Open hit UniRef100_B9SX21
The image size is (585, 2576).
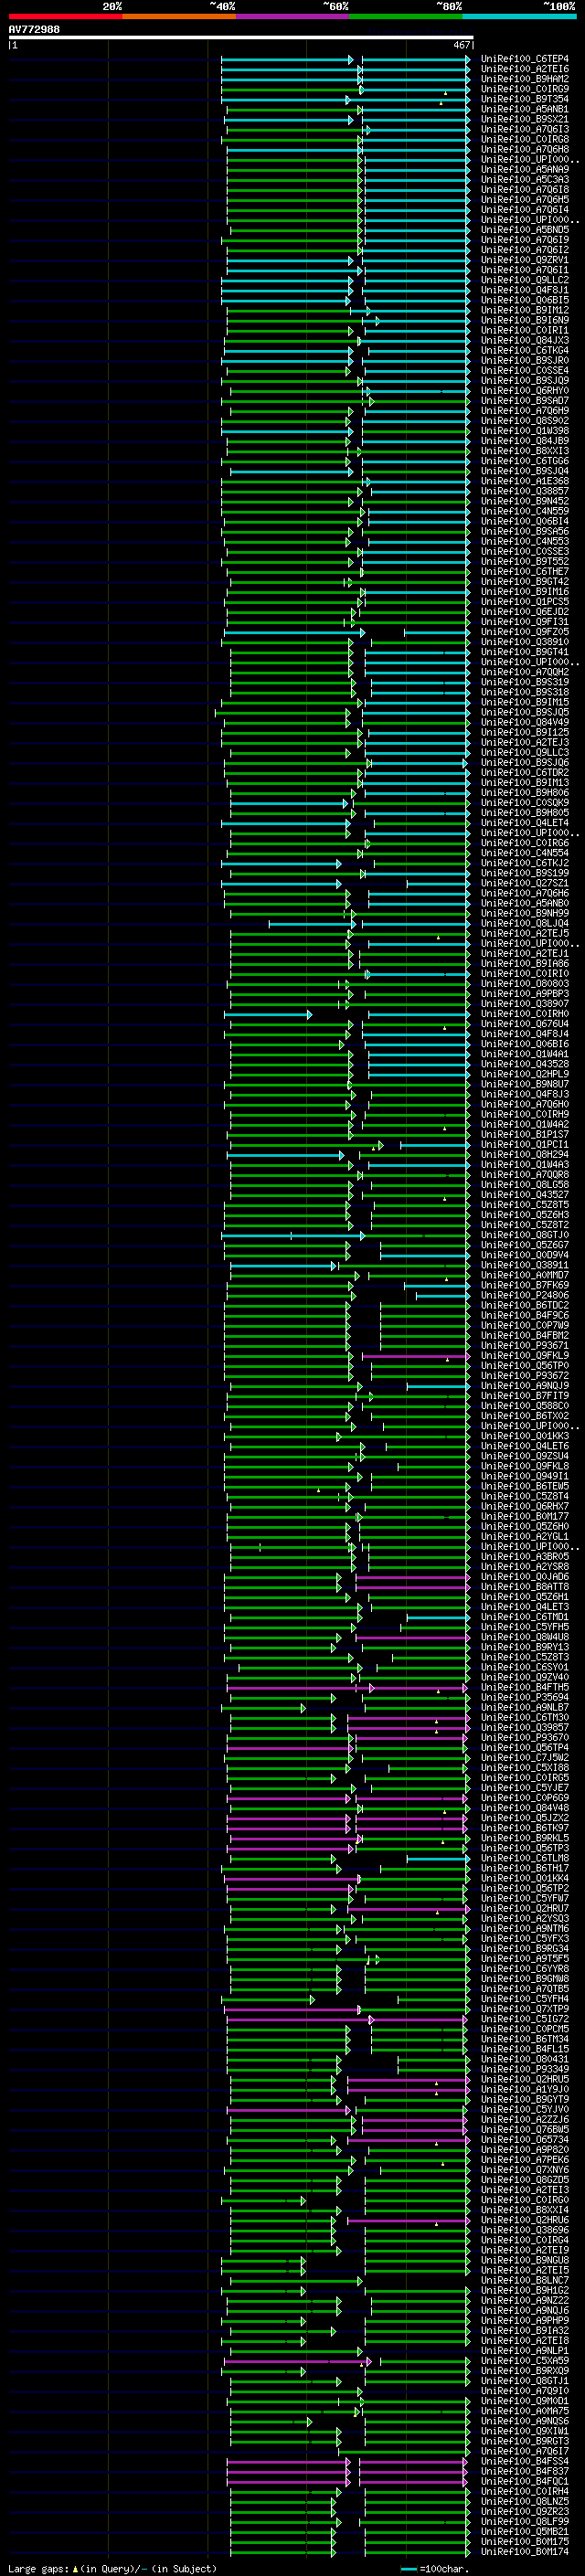[525, 119]
